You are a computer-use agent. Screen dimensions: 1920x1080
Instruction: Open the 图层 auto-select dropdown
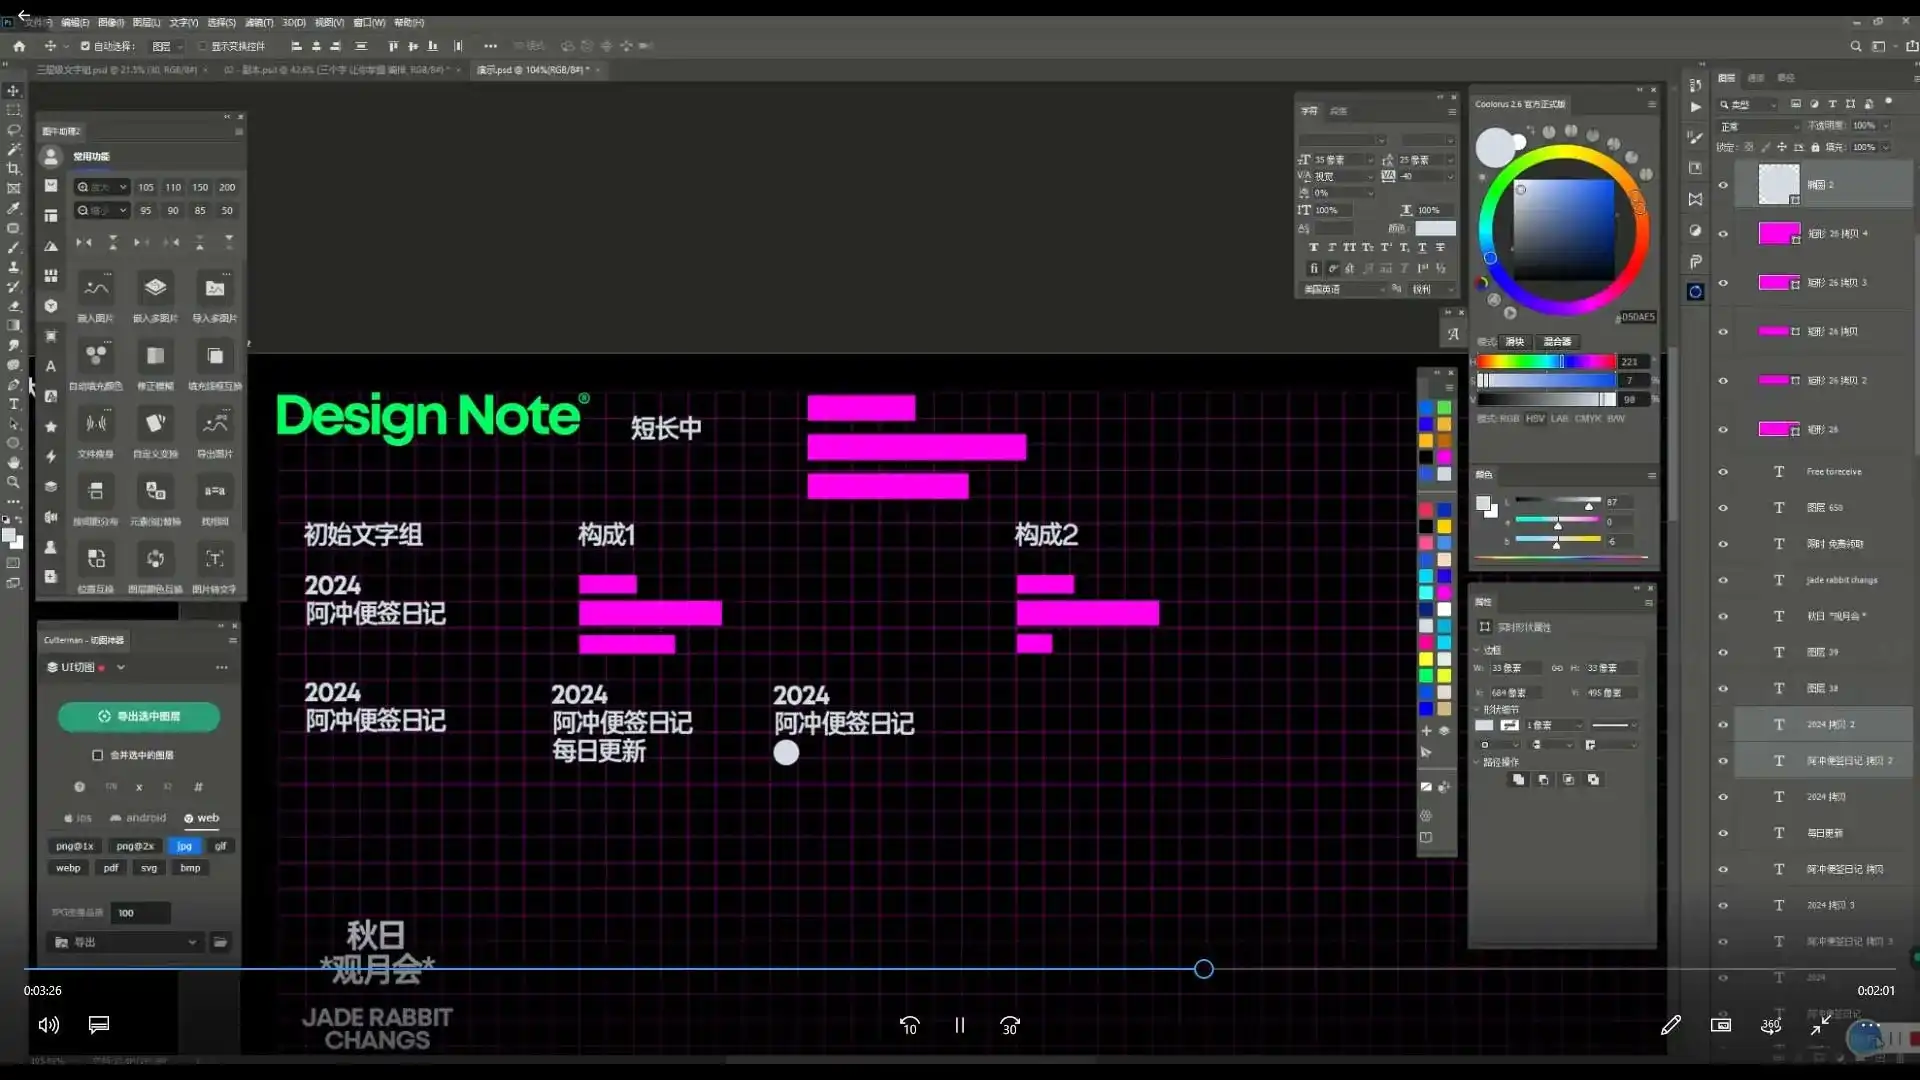[168, 46]
